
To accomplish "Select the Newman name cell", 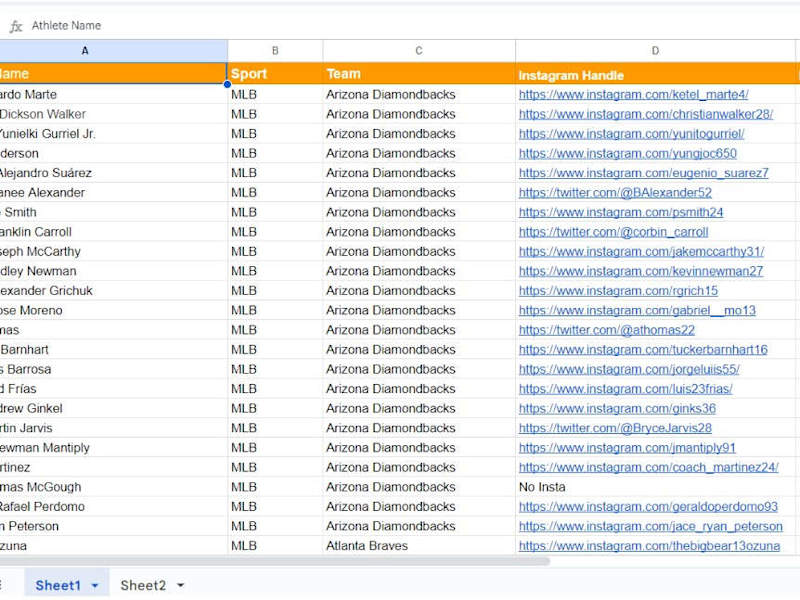I will point(113,271).
